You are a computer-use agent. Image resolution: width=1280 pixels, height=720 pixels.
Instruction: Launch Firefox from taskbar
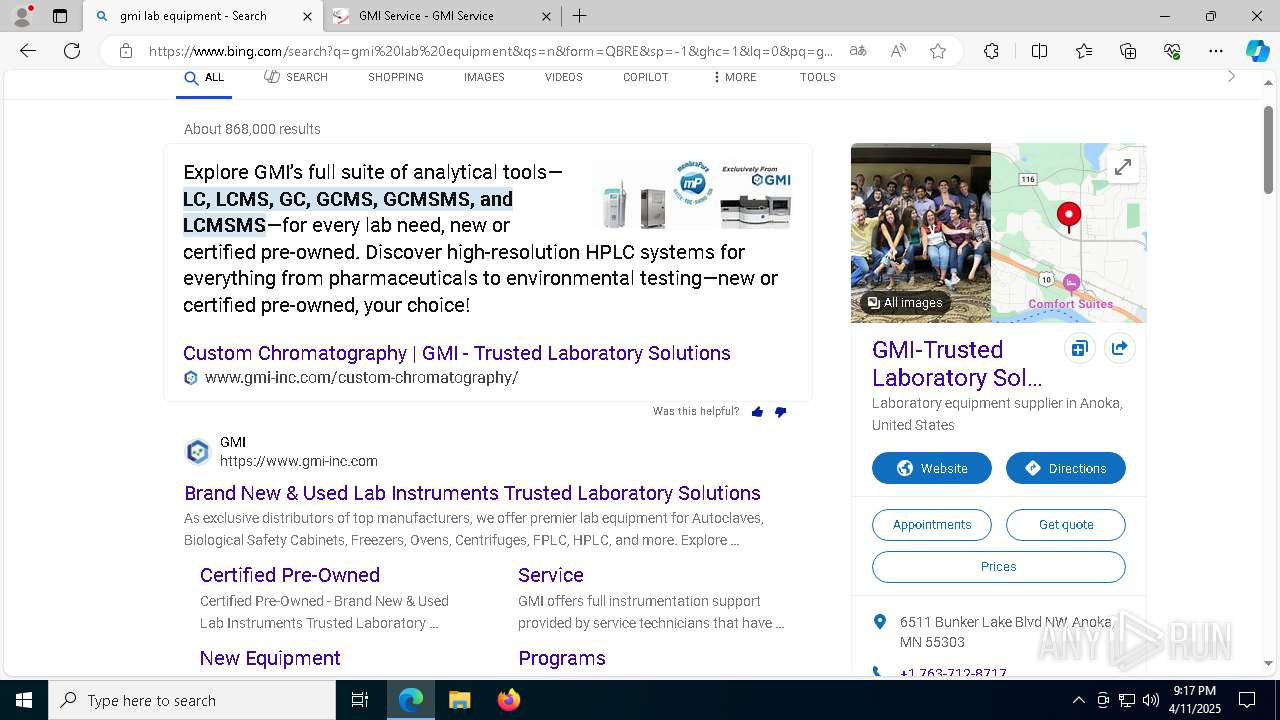coord(508,700)
